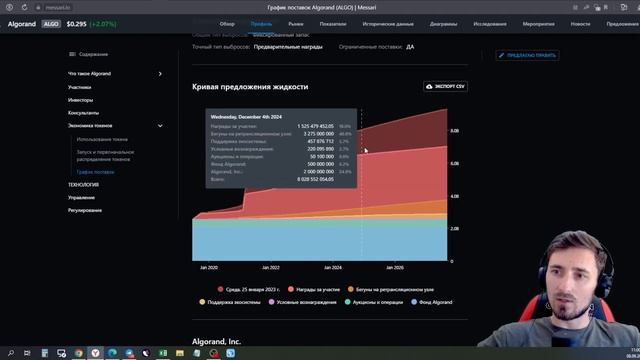
Task: Open the Calculator taskbar icon
Action: pyautogui.click(x=44, y=353)
